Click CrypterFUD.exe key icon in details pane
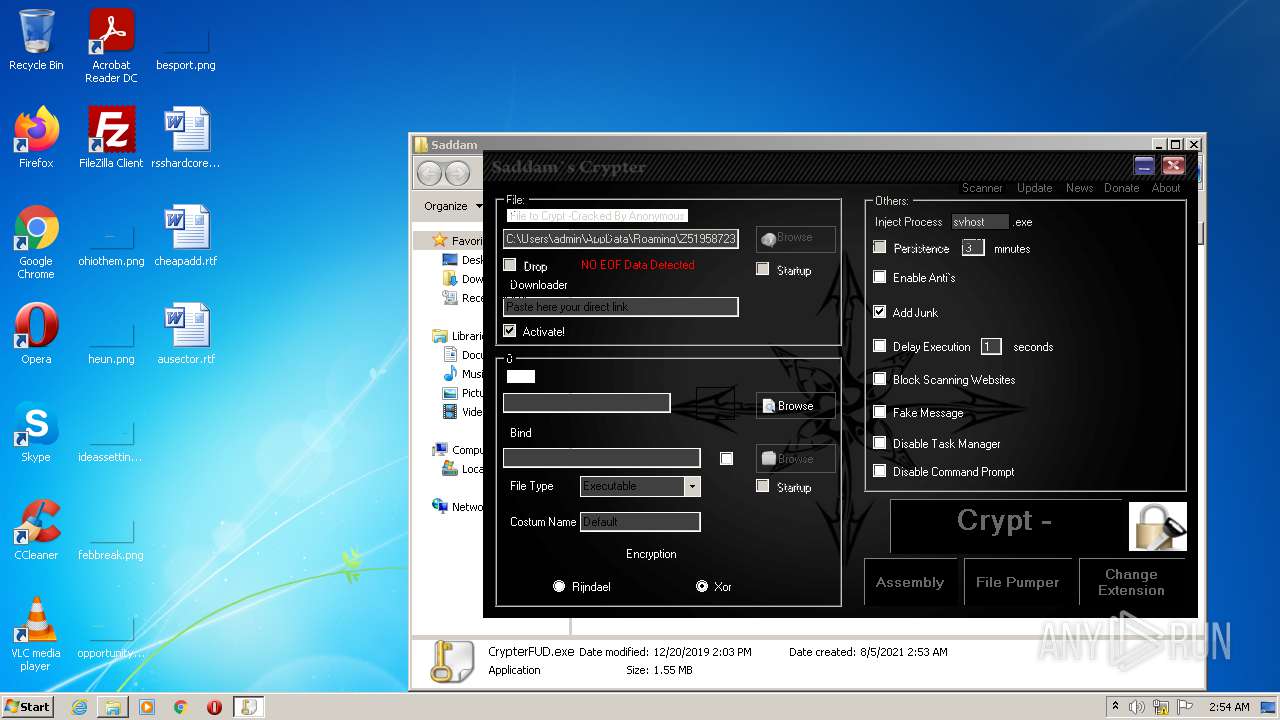This screenshot has width=1280, height=720. click(x=452, y=660)
